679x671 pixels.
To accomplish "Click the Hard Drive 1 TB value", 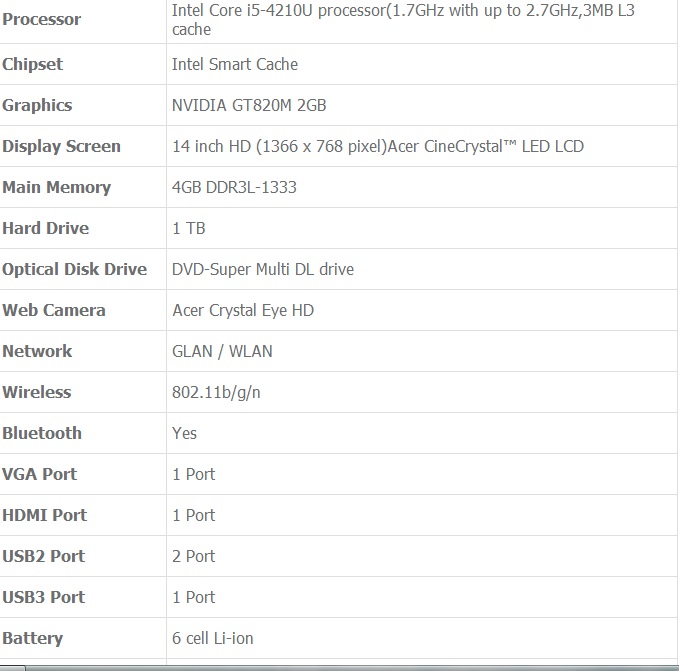I will [x=189, y=228].
